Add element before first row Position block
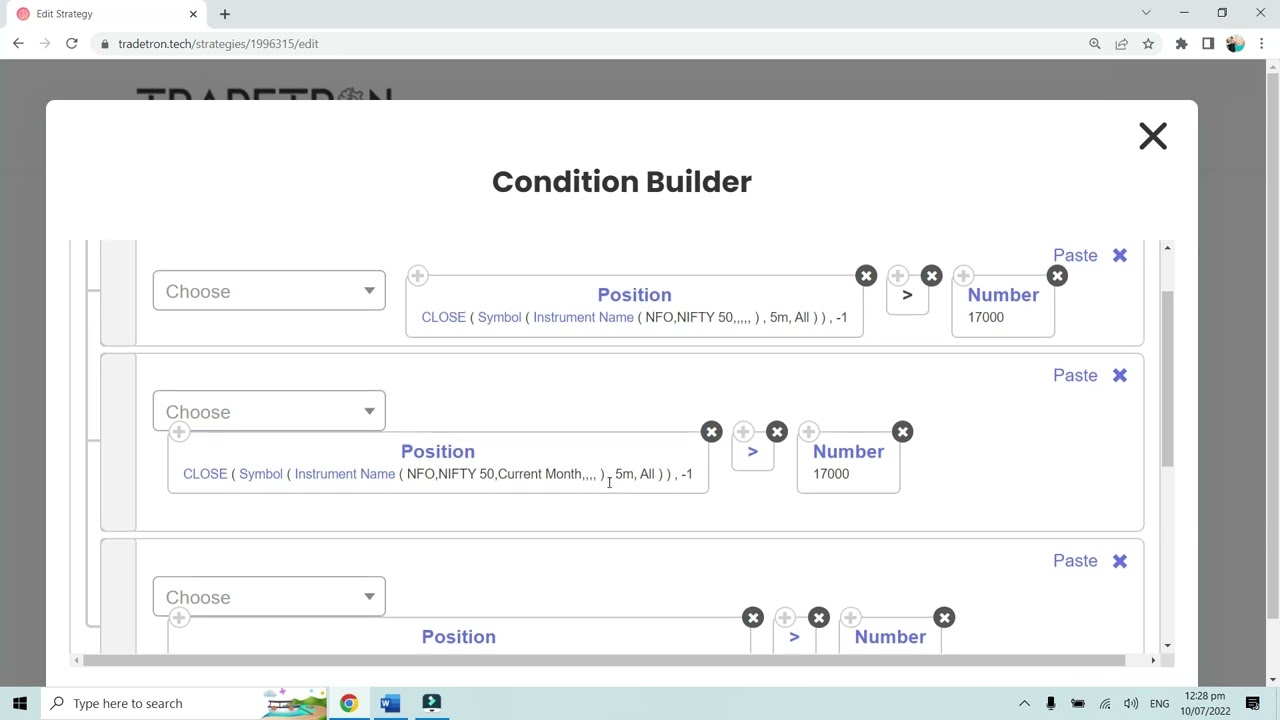This screenshot has height=720, width=1280. click(417, 275)
